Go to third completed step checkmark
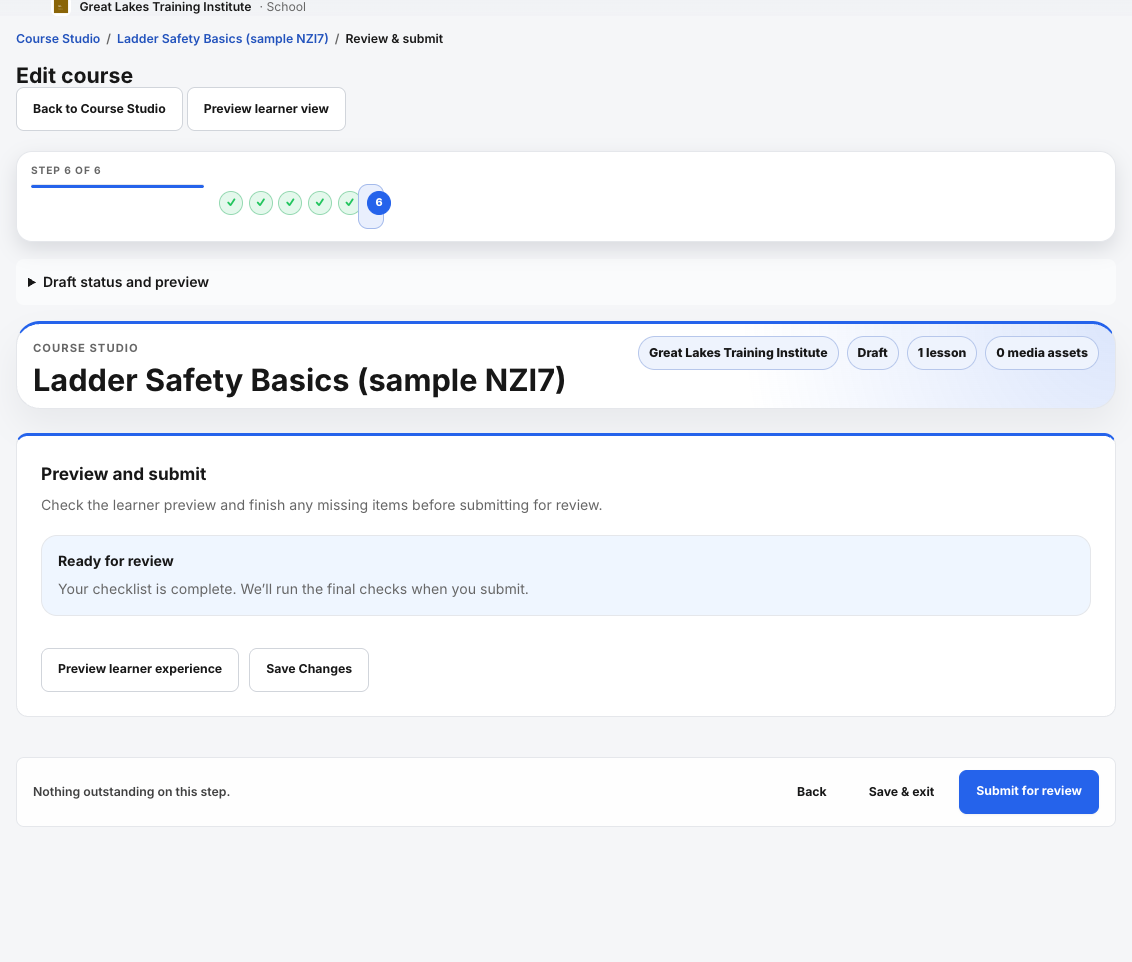Image resolution: width=1132 pixels, height=962 pixels. [x=290, y=203]
